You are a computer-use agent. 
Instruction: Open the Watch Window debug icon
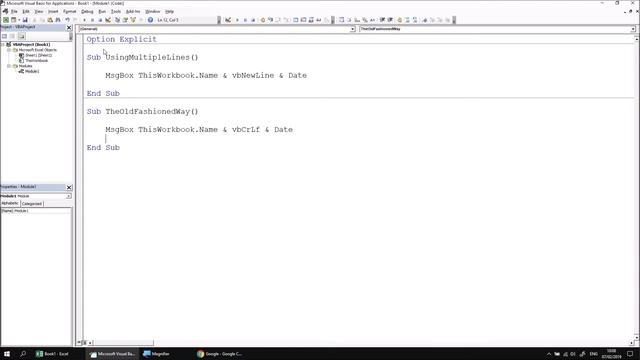tap(311, 20)
